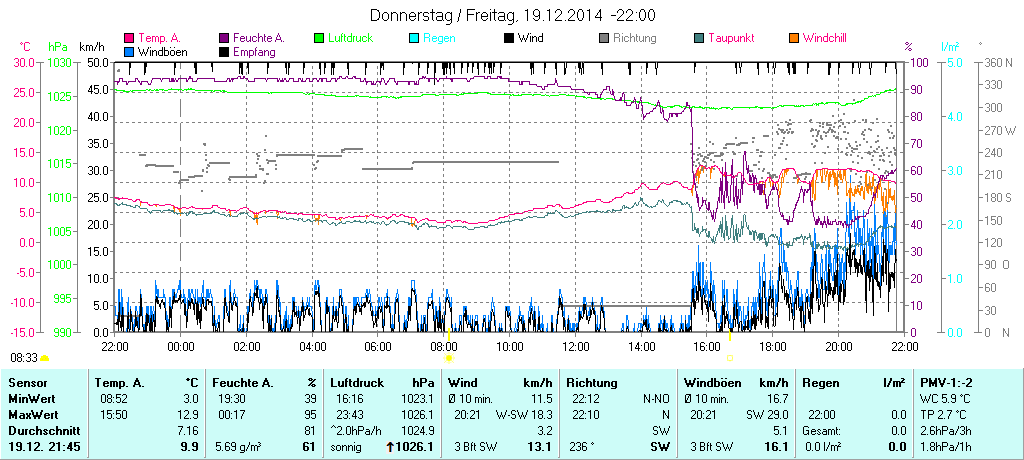
Task: Click the purple Feuchte A. legend square
Action: [223, 38]
